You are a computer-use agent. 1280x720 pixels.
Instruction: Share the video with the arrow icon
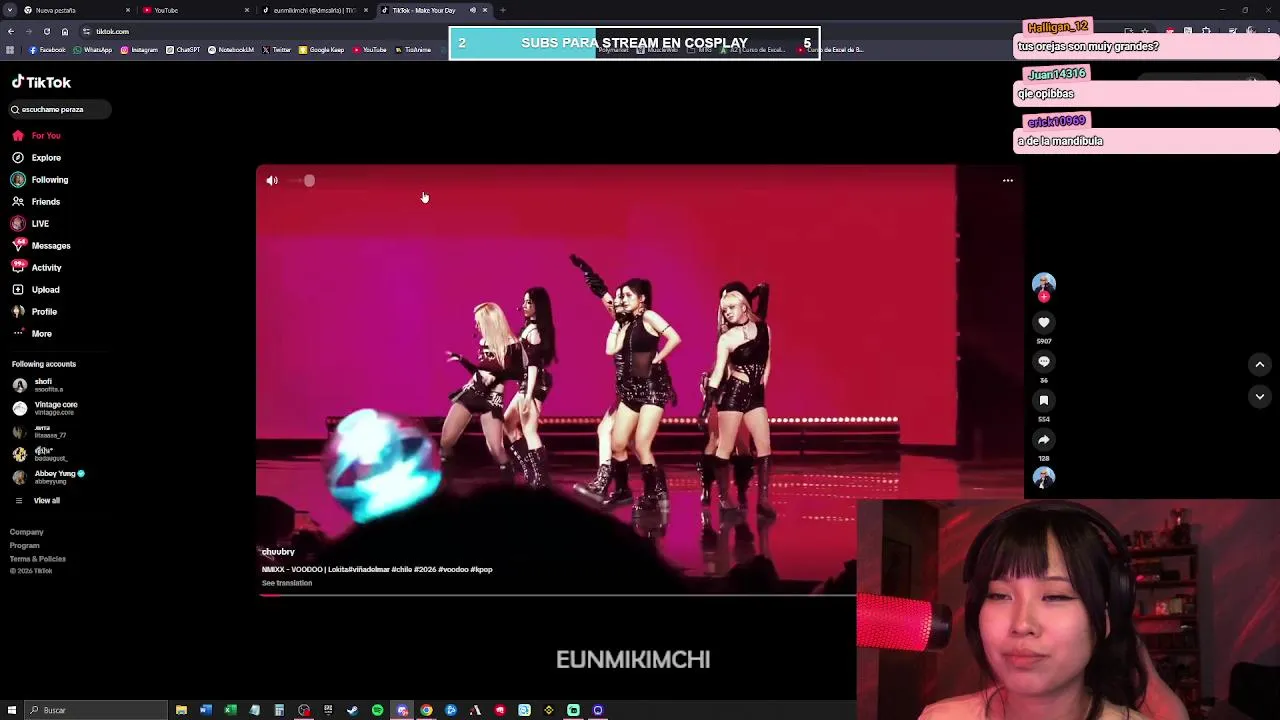pos(1044,439)
